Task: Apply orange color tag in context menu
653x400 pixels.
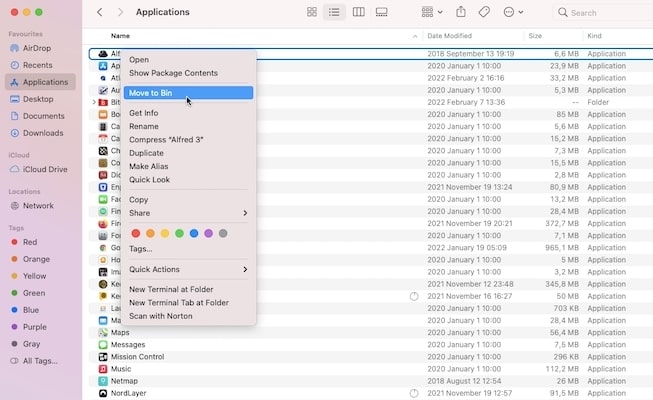Action: [x=150, y=233]
